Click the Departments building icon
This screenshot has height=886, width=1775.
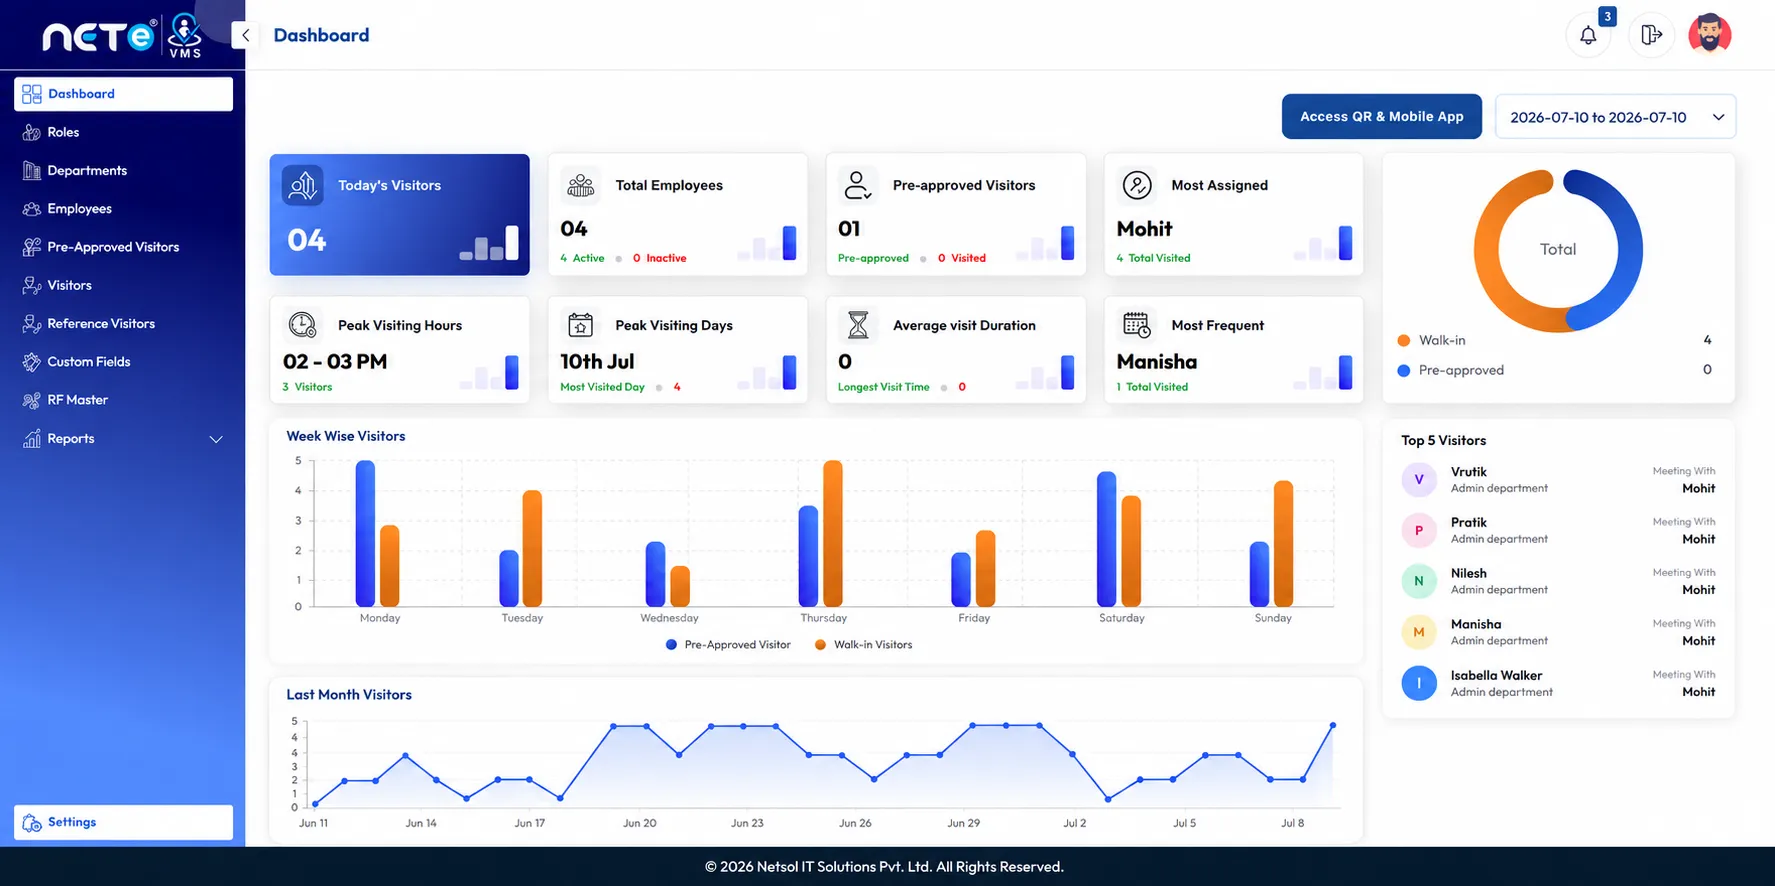click(x=32, y=171)
